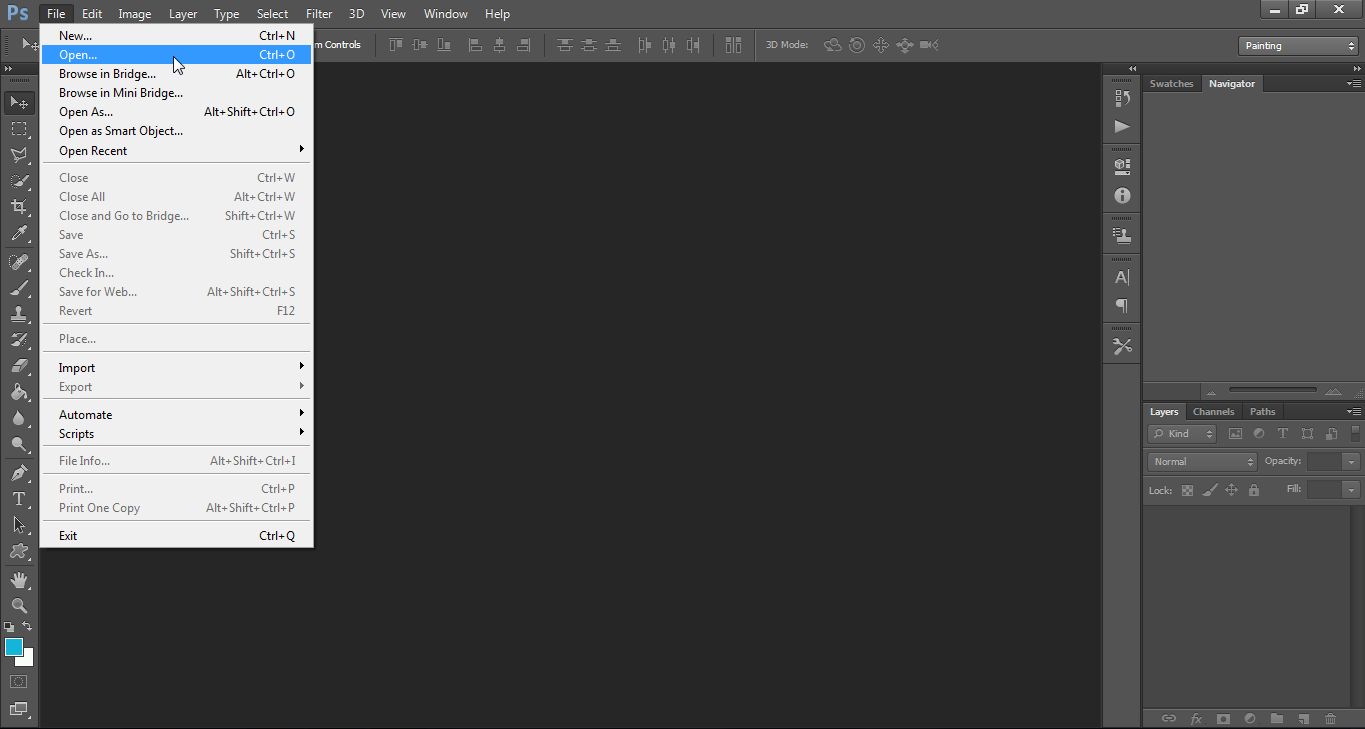Switch to the Swatches tab
This screenshot has height=729, width=1365.
click(x=1171, y=84)
